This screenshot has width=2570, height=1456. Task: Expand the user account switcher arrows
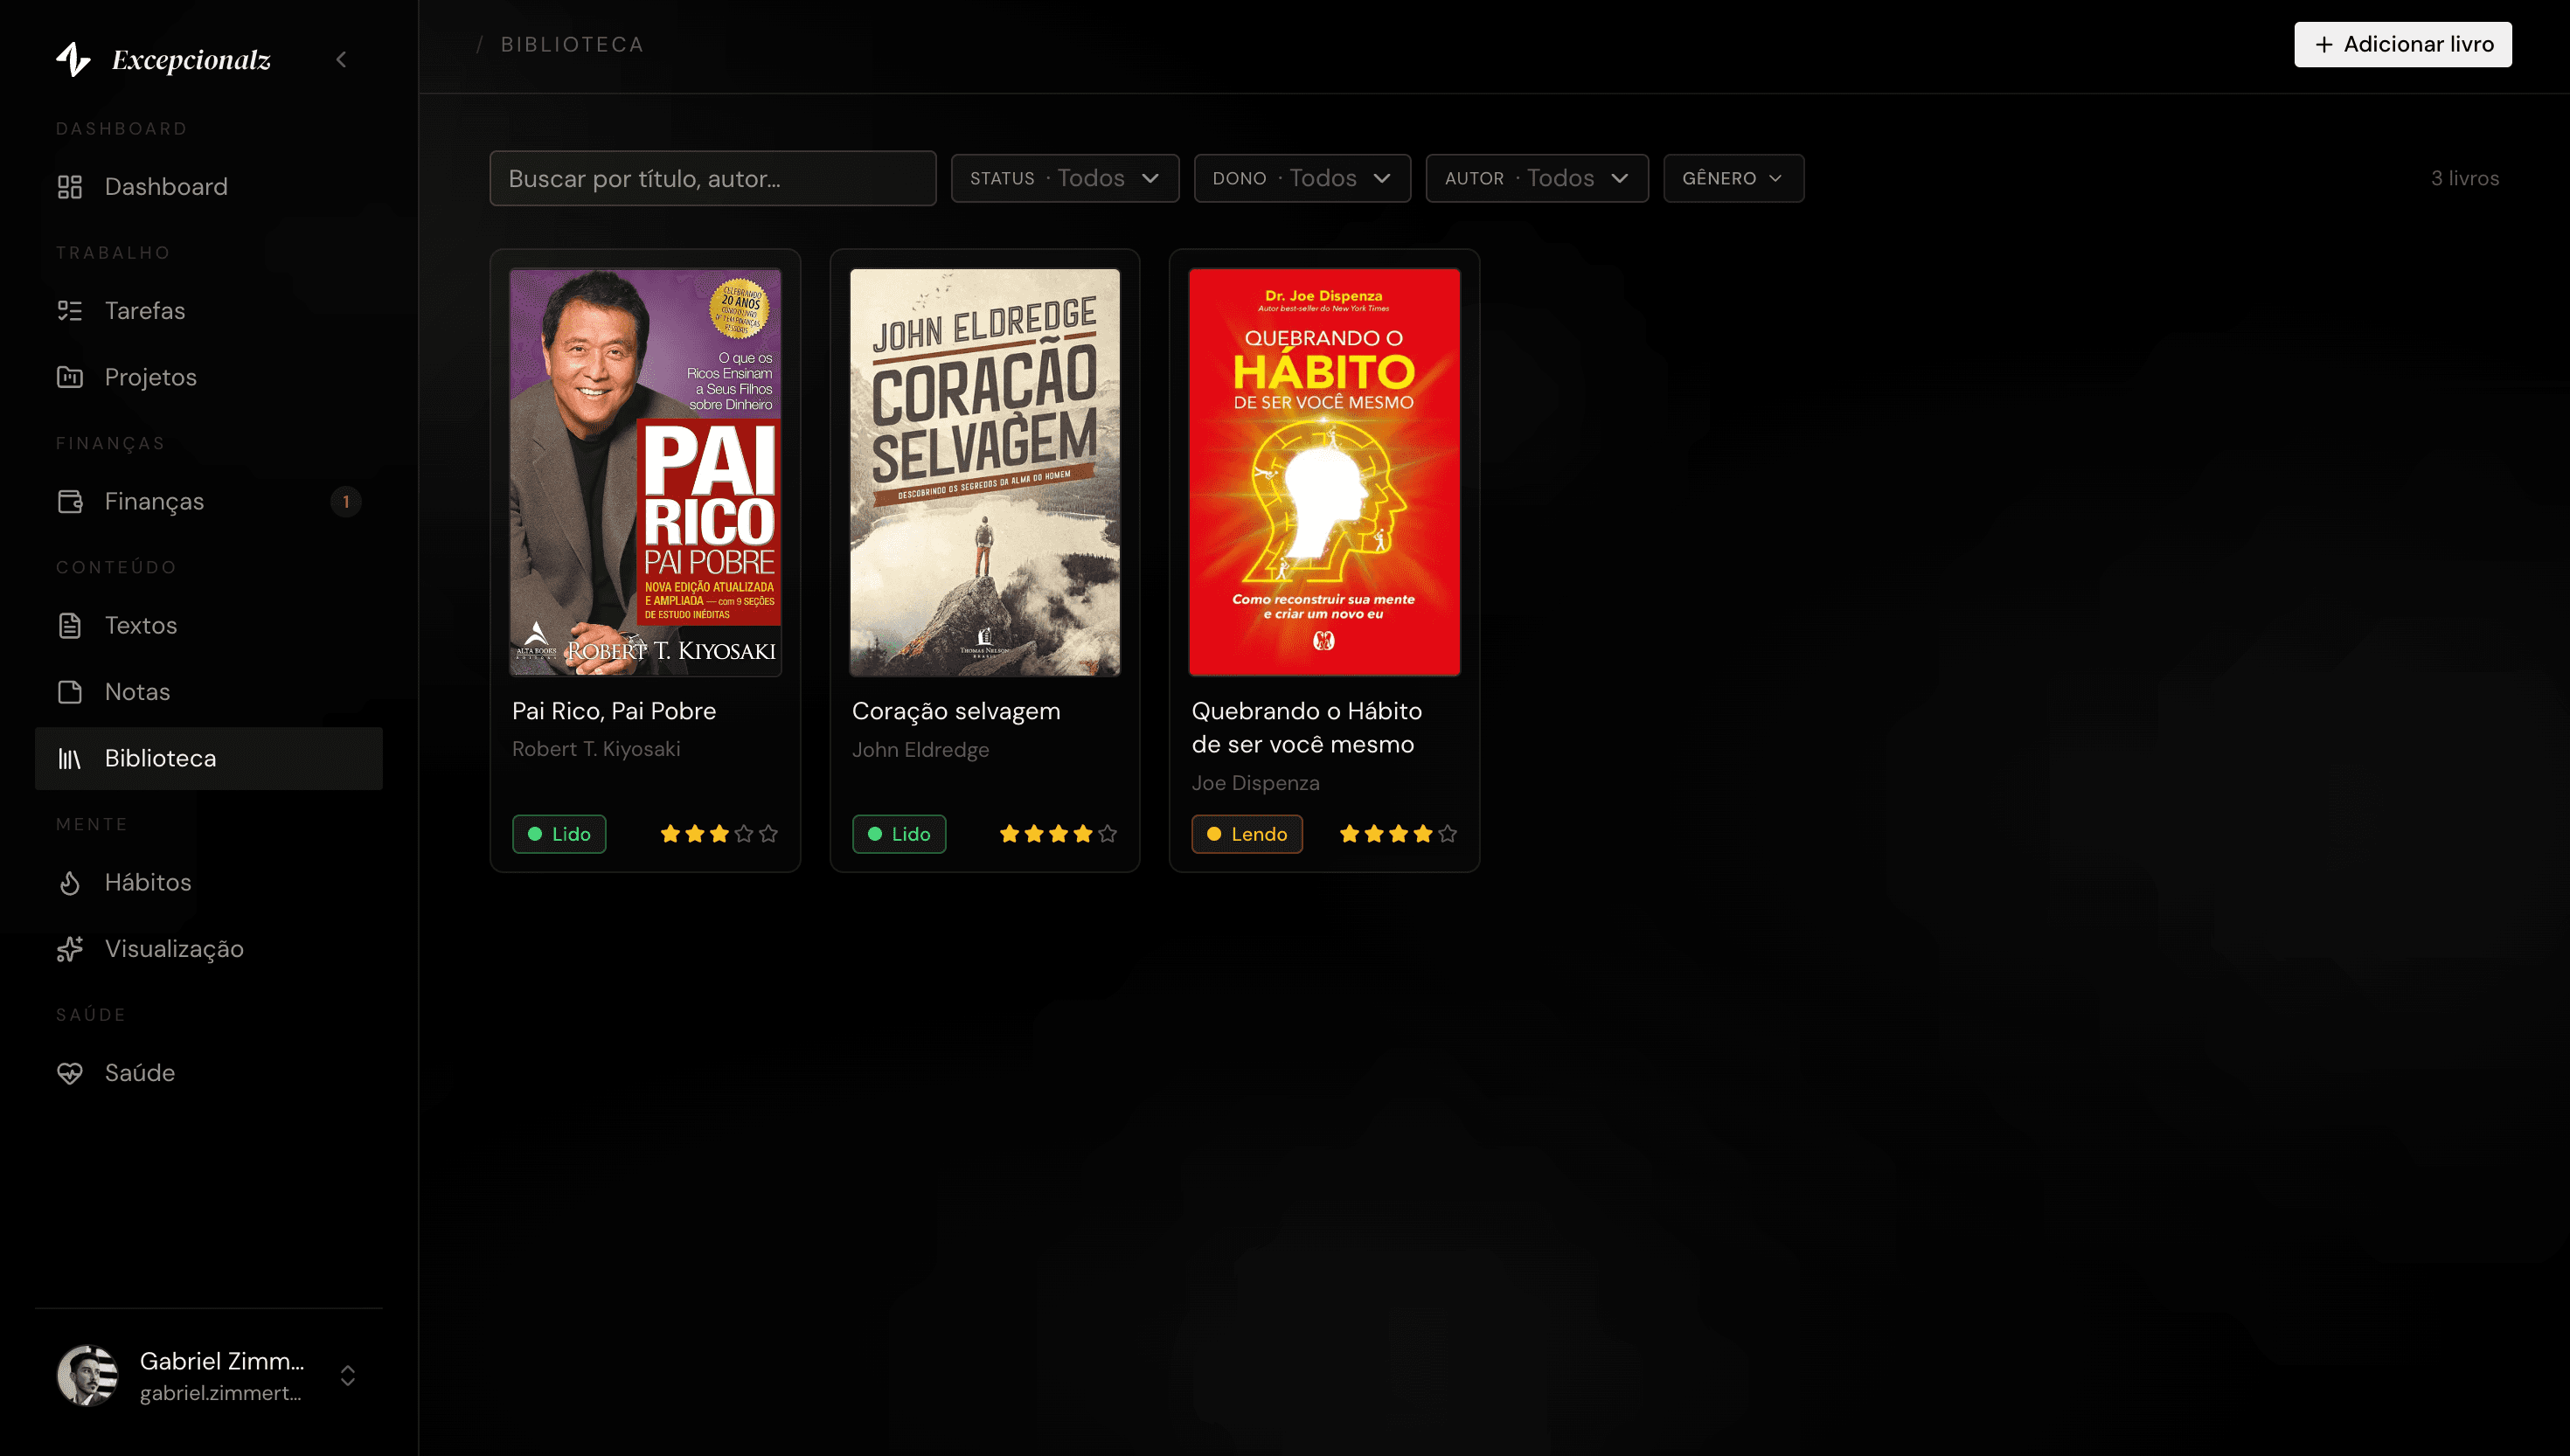click(x=348, y=1375)
